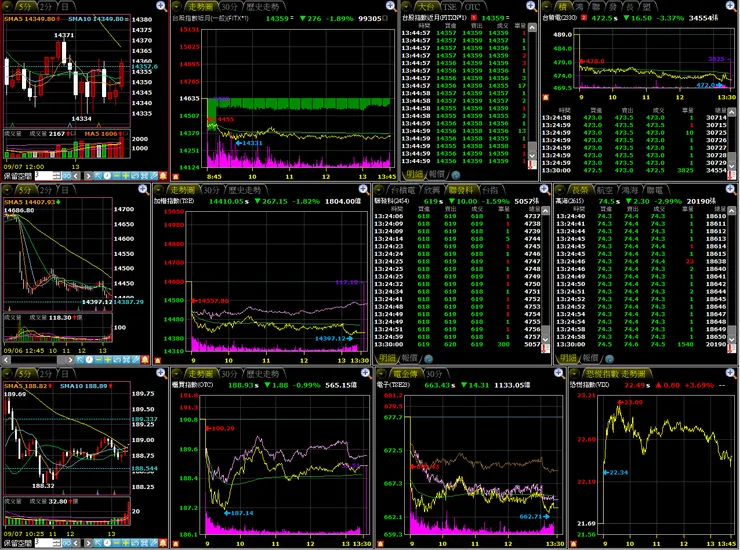Viewport: 740px width, 550px height.
Task: Toggle the cursor pointer tool in middle-left chart toolbar
Action: point(80,360)
